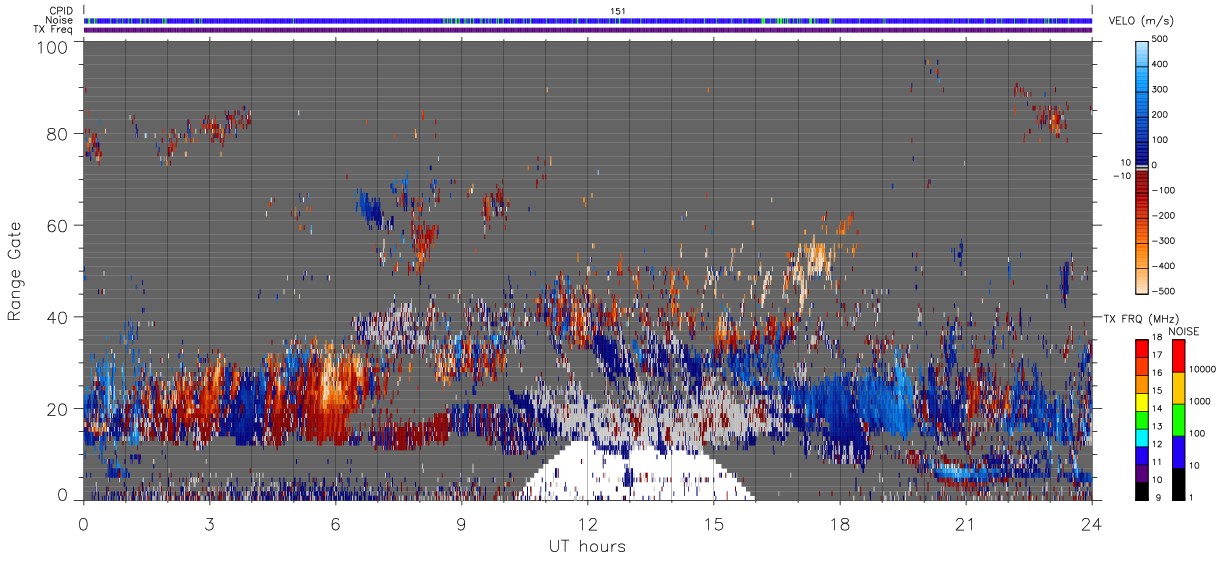Click the 18 tick on UT hours axis
Image resolution: width=1228 pixels, height=567 pixels.
[840, 524]
